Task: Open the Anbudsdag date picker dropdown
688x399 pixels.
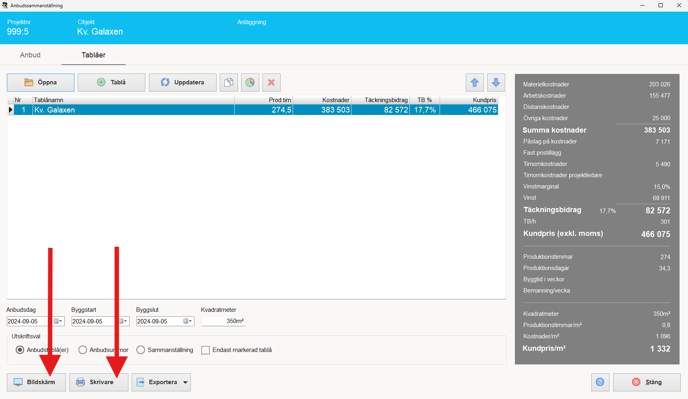Action: pyautogui.click(x=58, y=321)
